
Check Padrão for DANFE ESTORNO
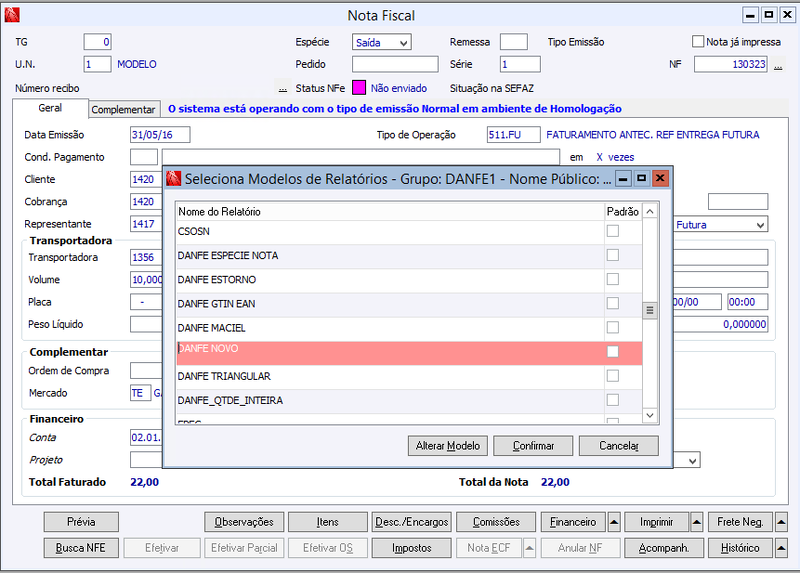coord(613,279)
